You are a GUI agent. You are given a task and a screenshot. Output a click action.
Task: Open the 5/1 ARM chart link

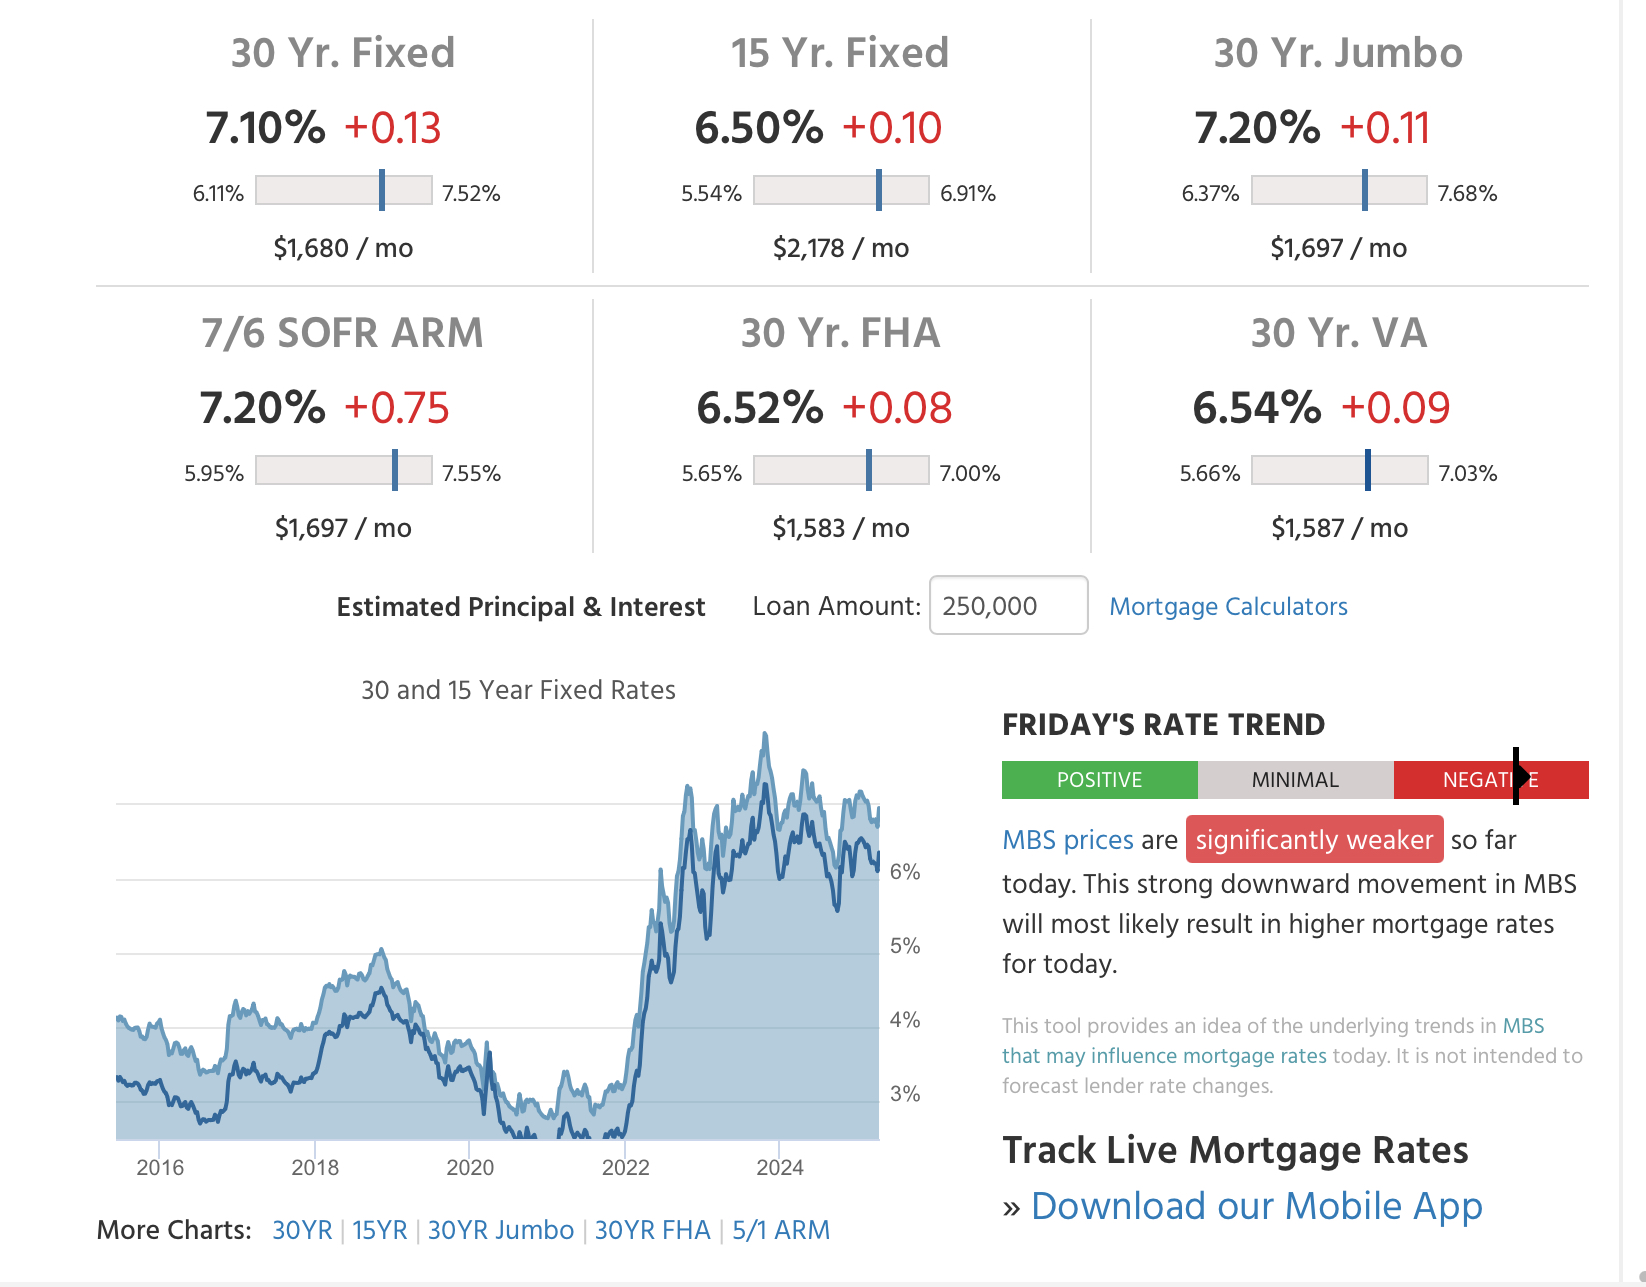pos(781,1230)
